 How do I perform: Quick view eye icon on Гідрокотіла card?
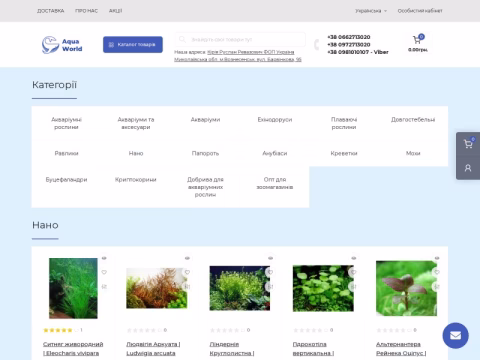click(x=354, y=258)
